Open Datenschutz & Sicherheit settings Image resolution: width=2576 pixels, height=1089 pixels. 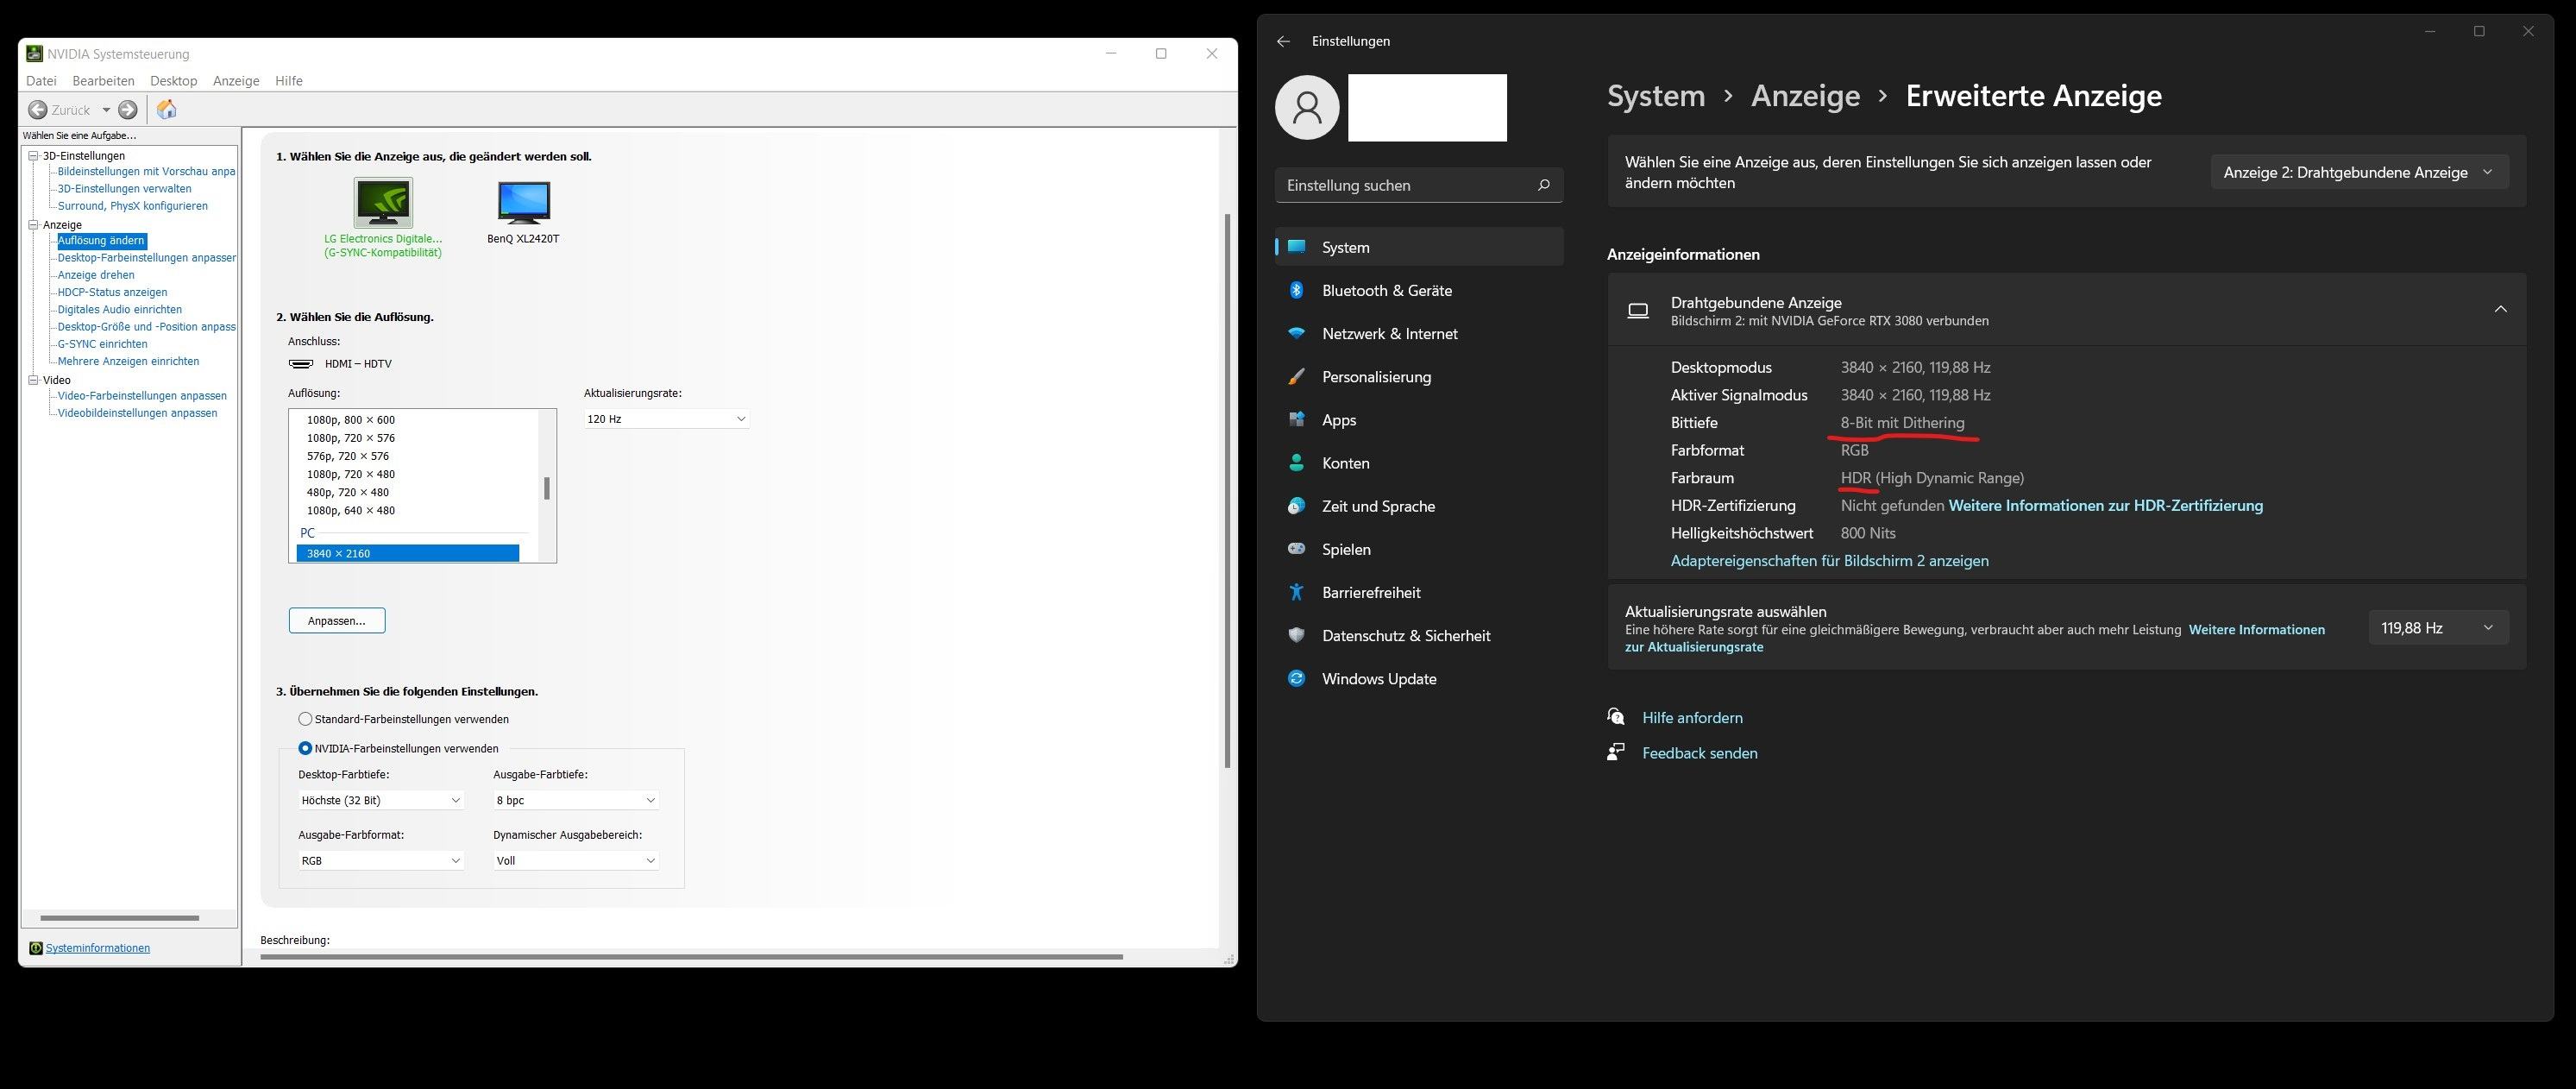pos(1419,636)
